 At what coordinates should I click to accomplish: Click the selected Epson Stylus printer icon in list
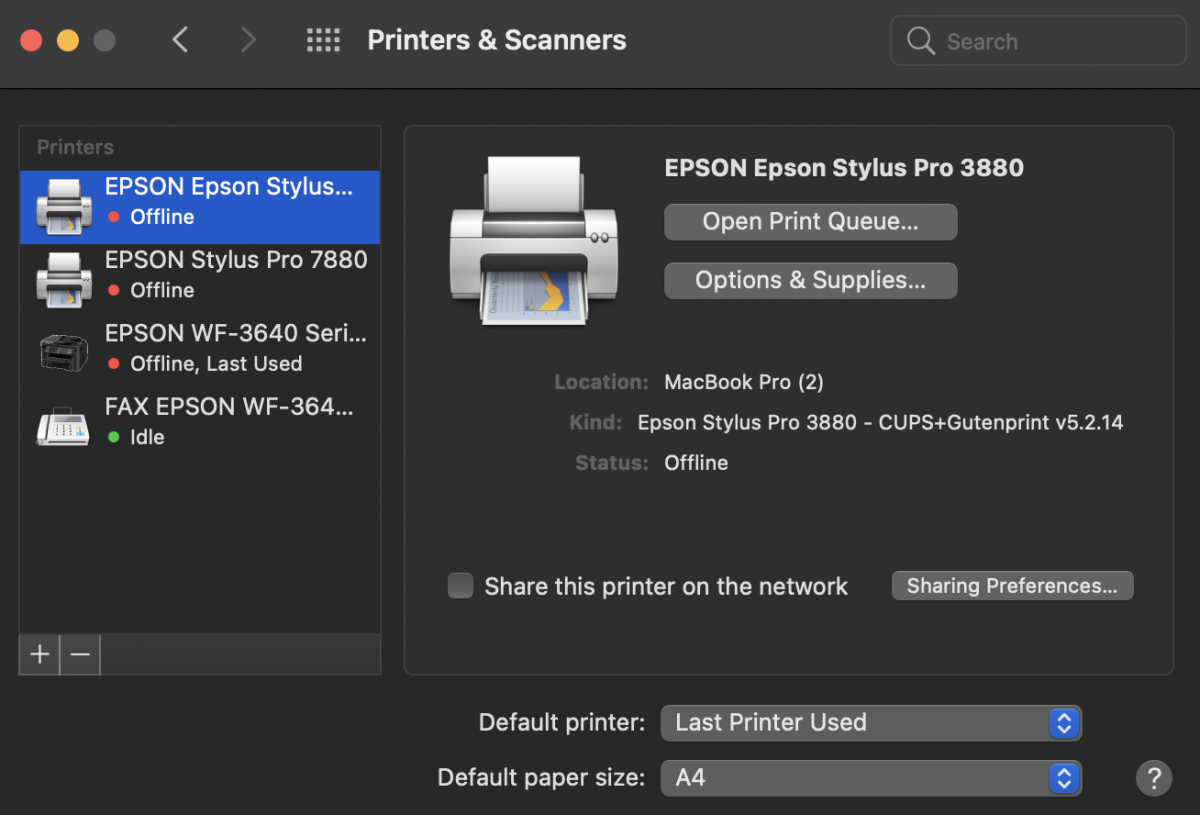(x=64, y=206)
